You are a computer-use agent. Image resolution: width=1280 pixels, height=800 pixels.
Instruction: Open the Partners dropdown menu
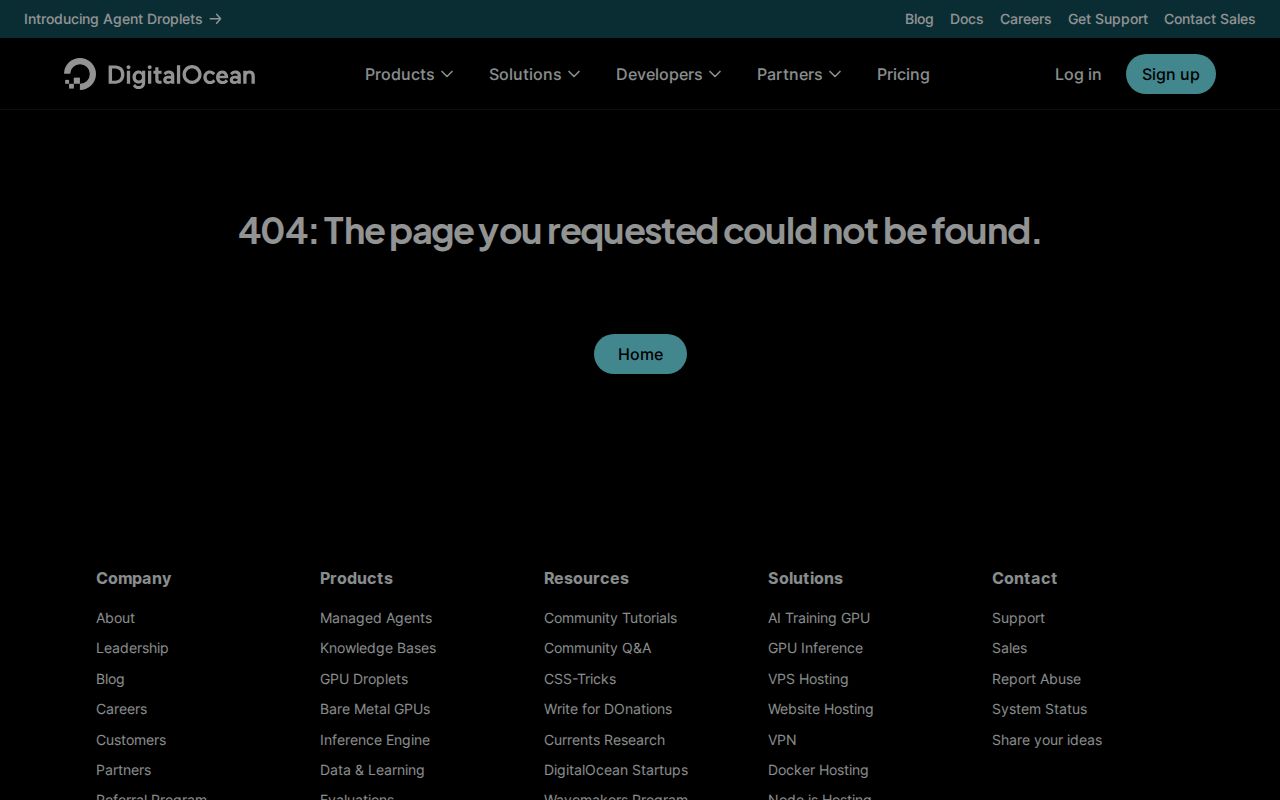[799, 74]
